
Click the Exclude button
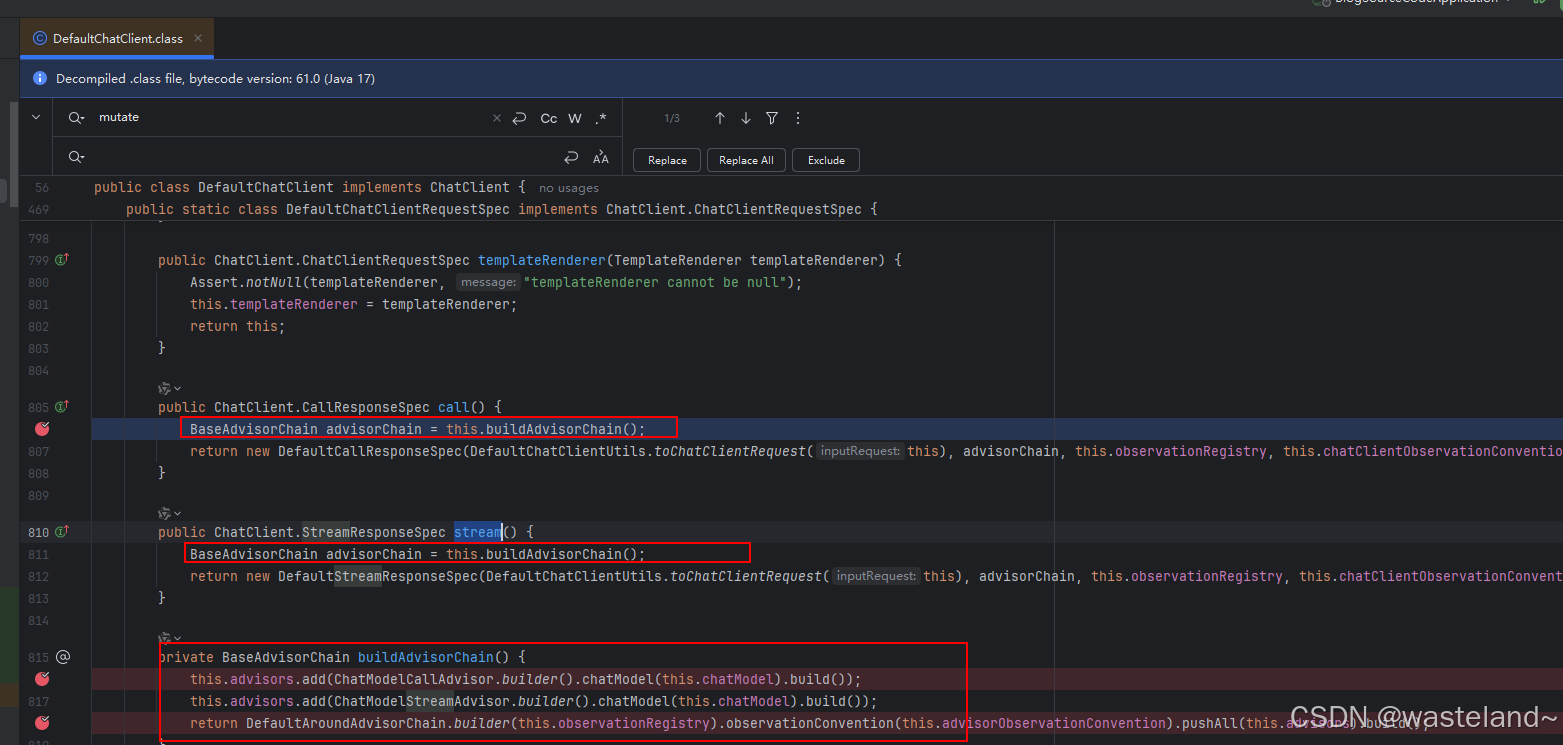coord(826,160)
